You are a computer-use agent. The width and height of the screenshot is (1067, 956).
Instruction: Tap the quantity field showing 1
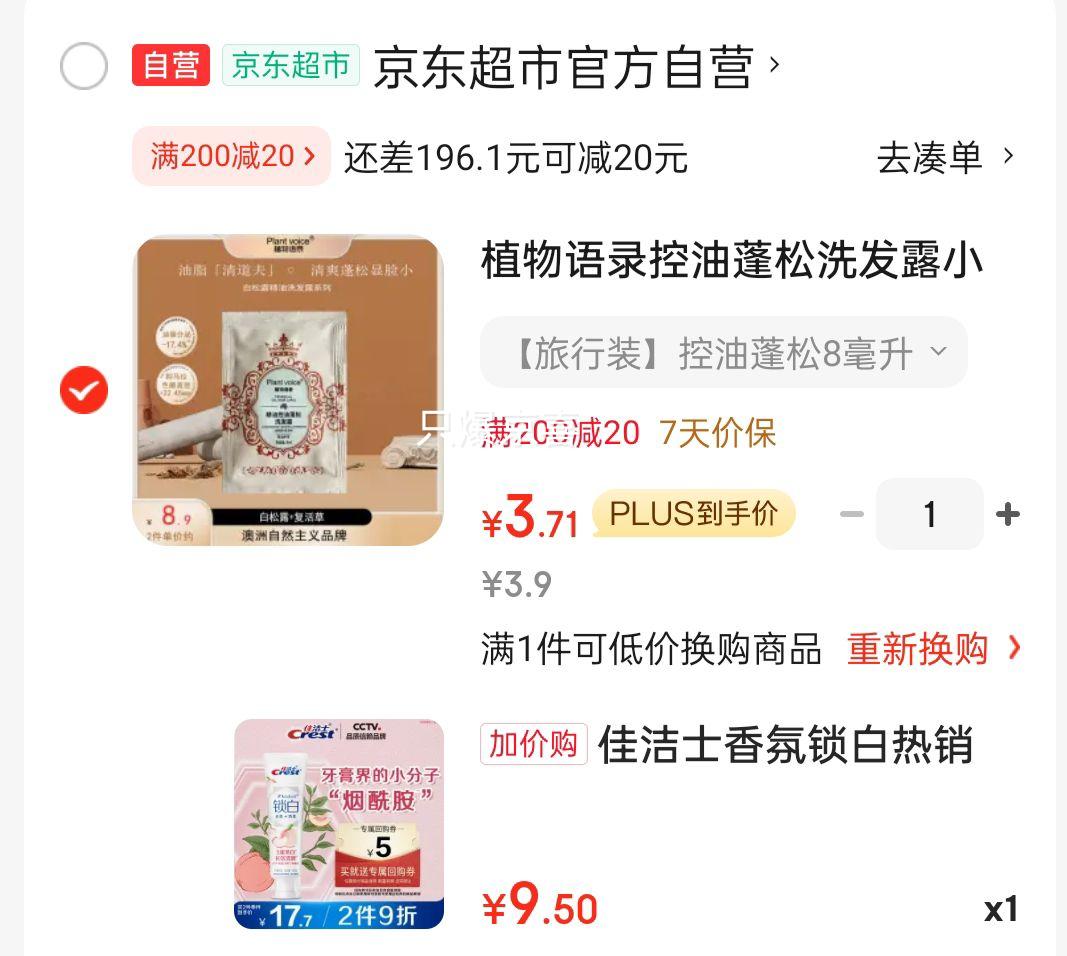pyautogui.click(x=930, y=514)
